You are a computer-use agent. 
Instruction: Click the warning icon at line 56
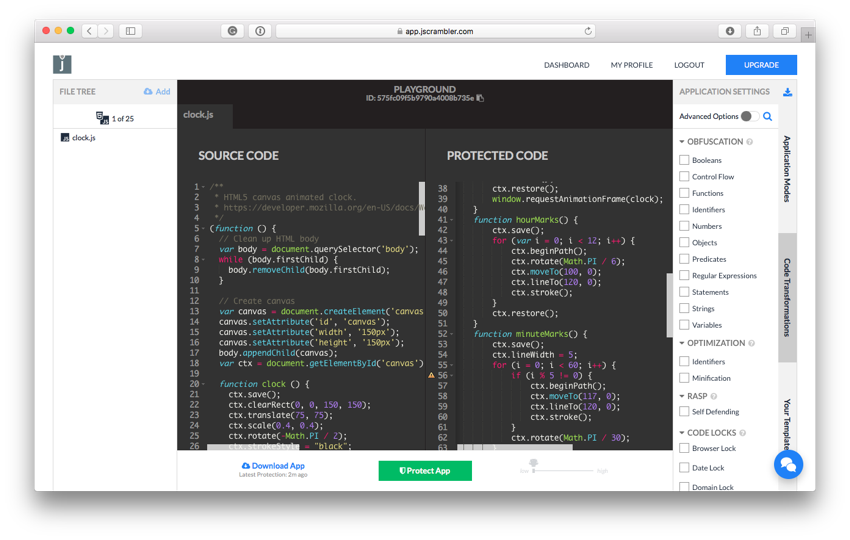click(432, 375)
